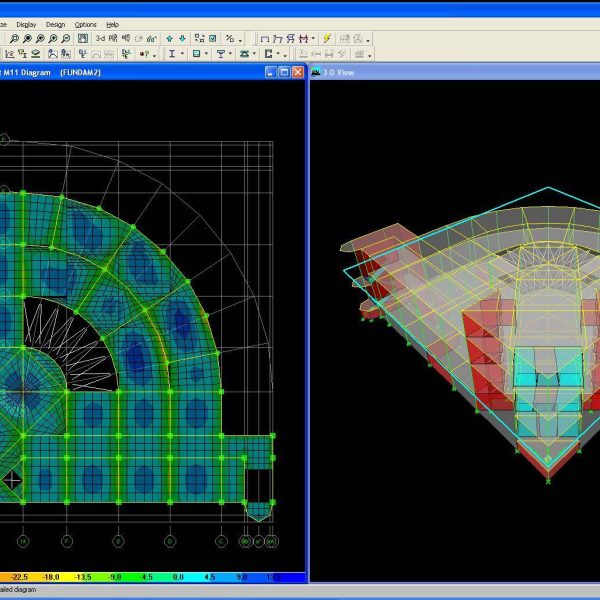Expand the I-section frame dropdown arrow
Viewport: 600px width, 600px height.
click(182, 54)
